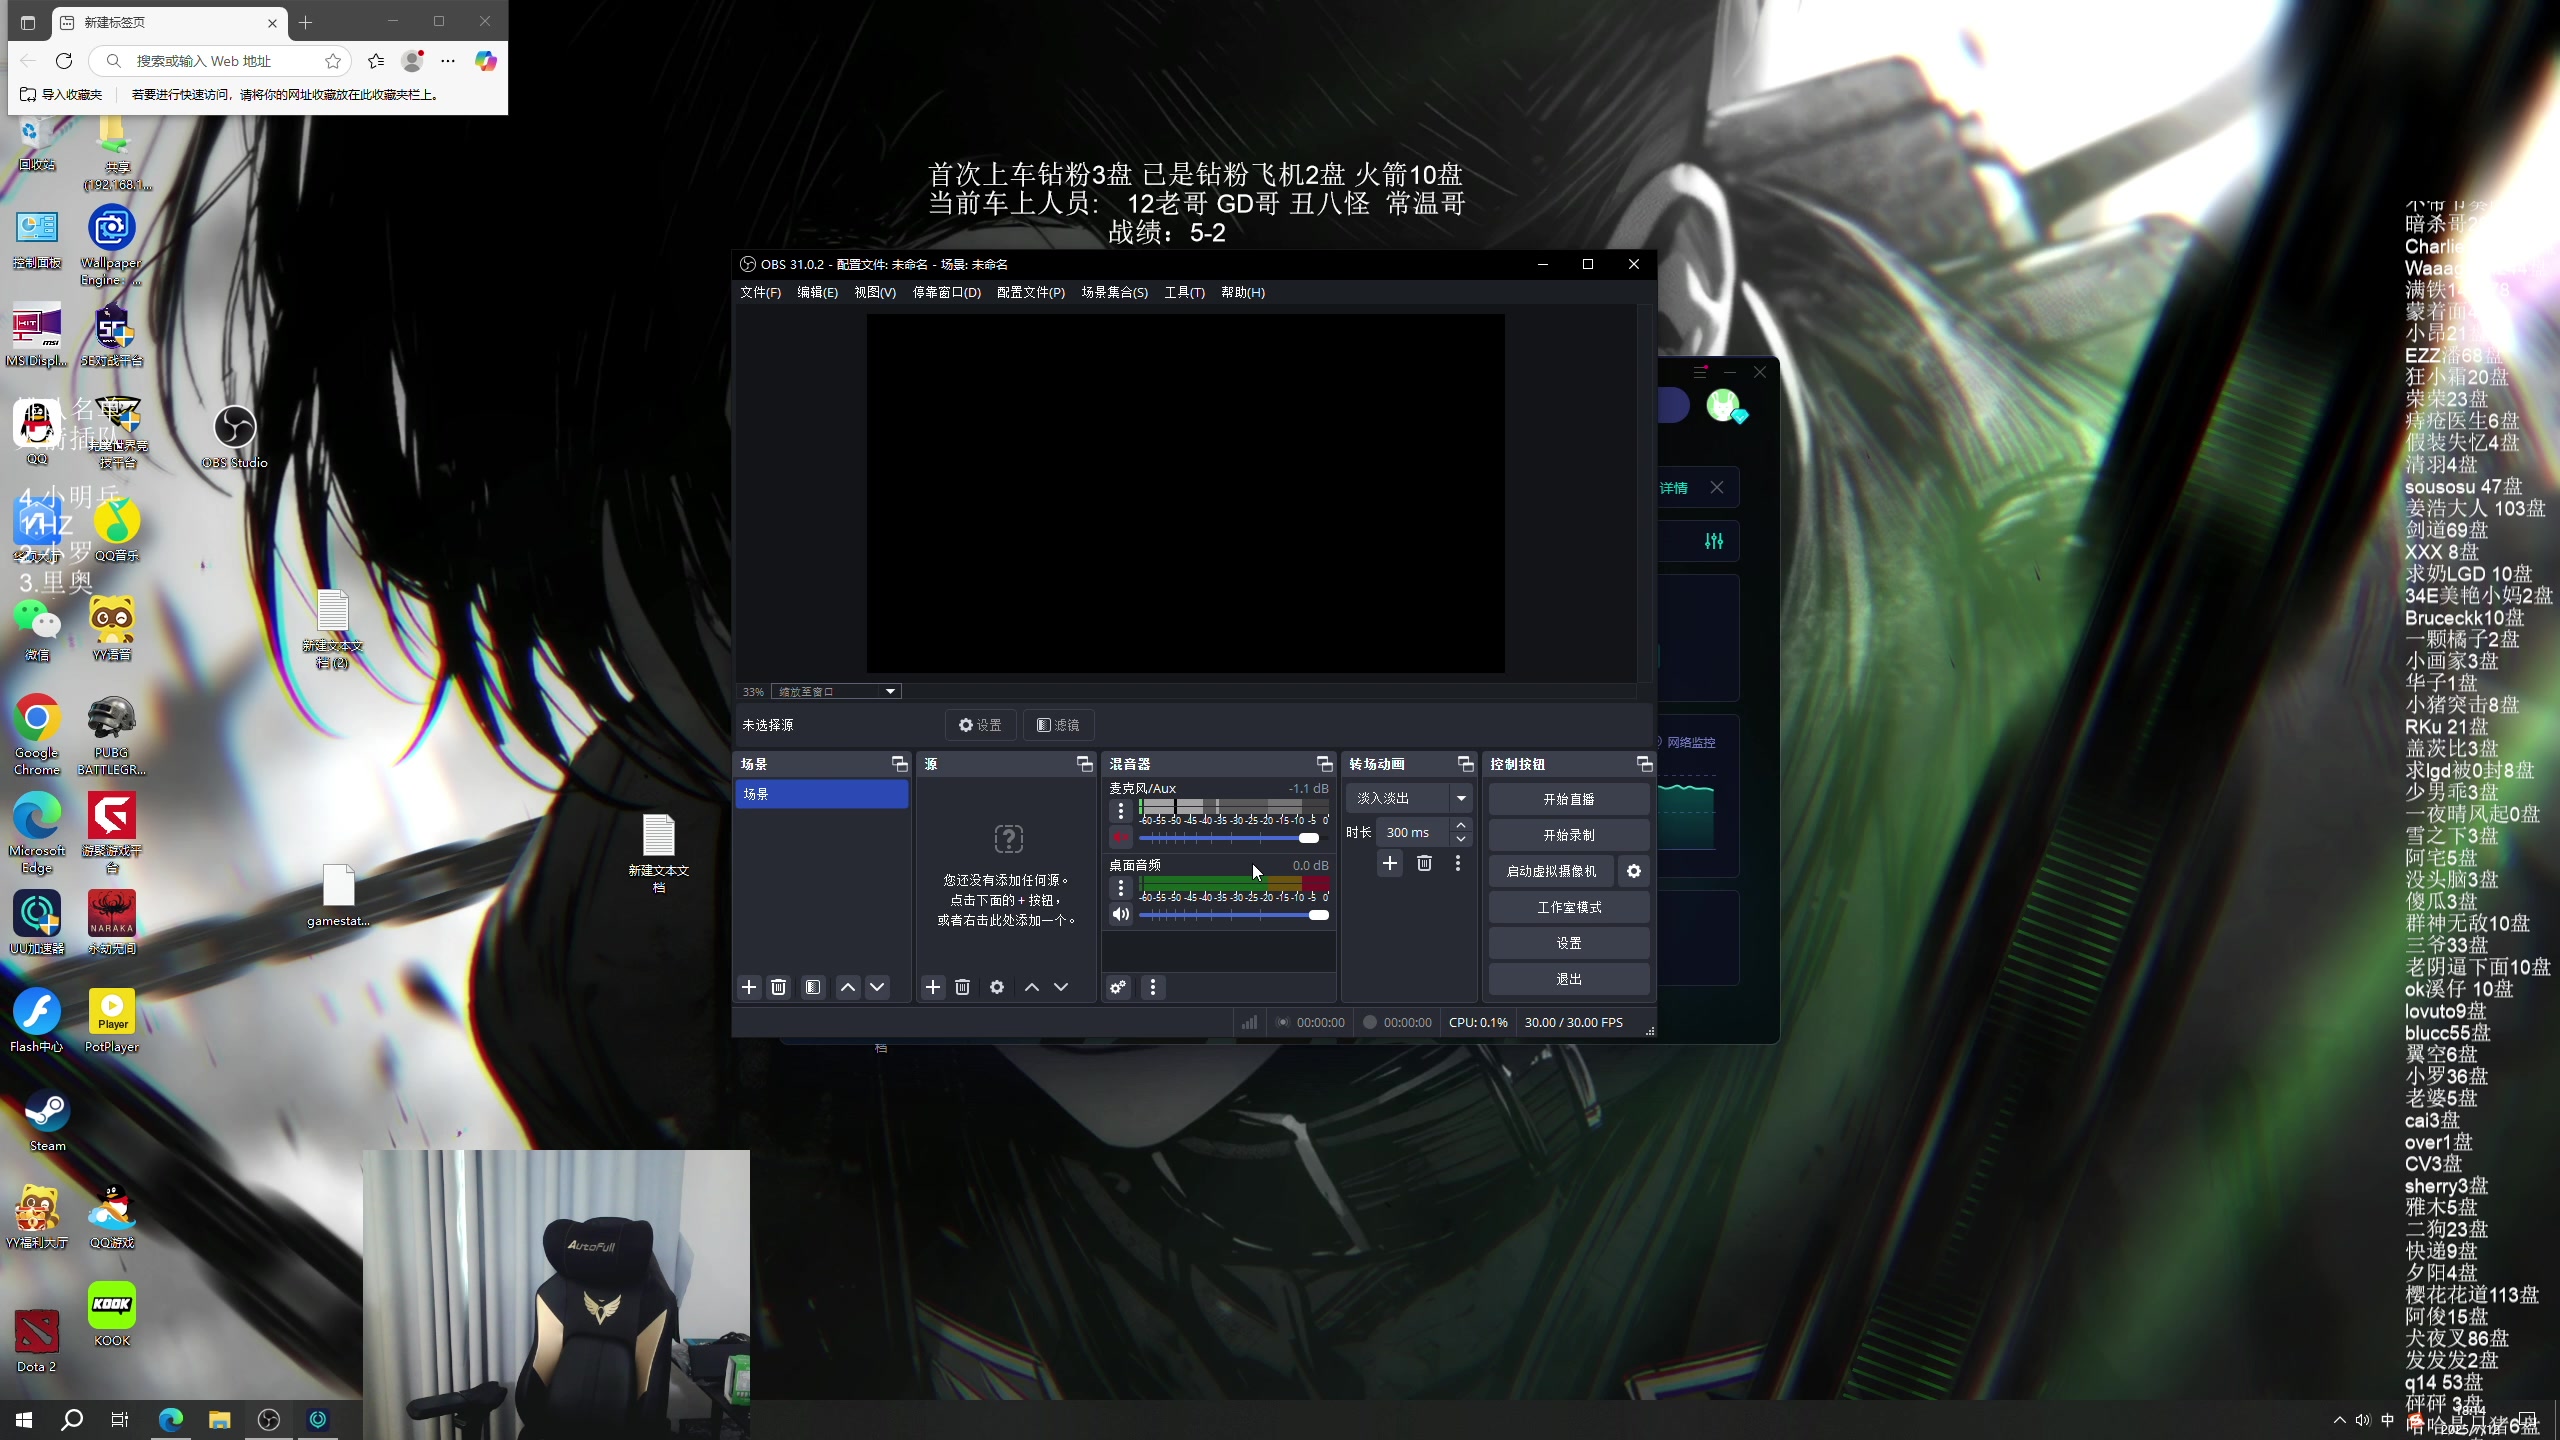The height and width of the screenshot is (1440, 2560).
Task: Open virtual camera settings gear icon
Action: (1634, 871)
